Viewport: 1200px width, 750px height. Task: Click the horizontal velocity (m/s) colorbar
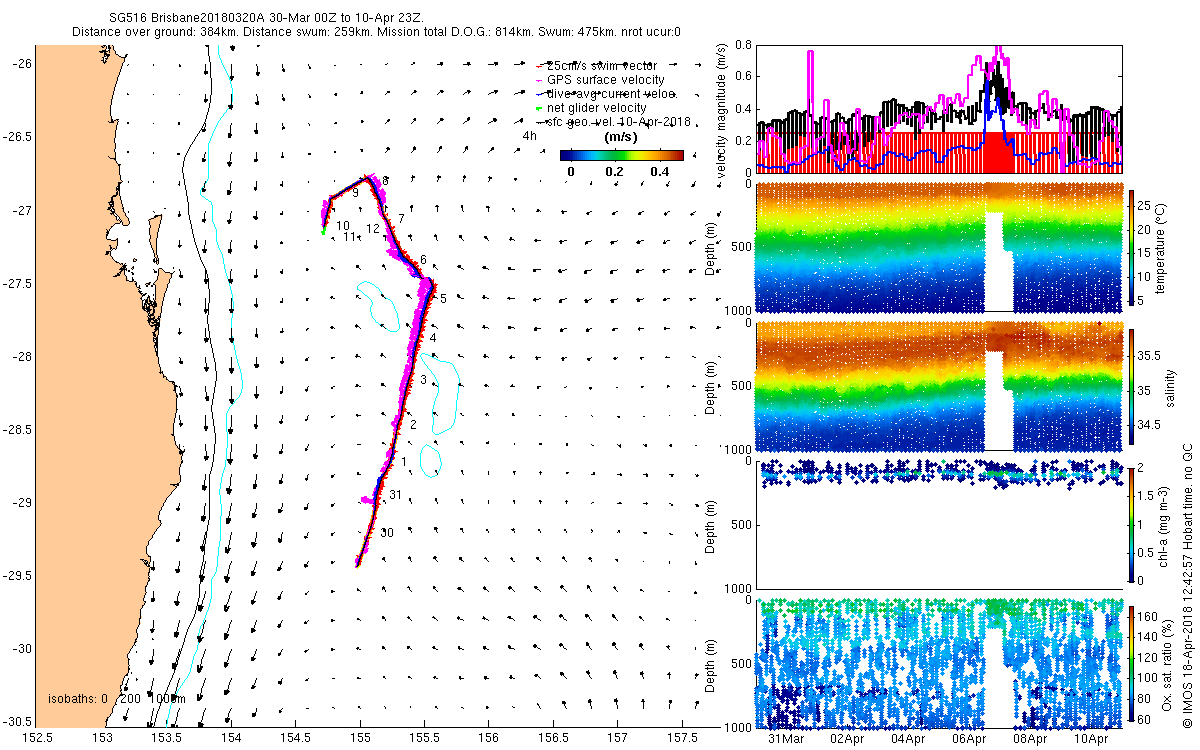pyautogui.click(x=621, y=156)
